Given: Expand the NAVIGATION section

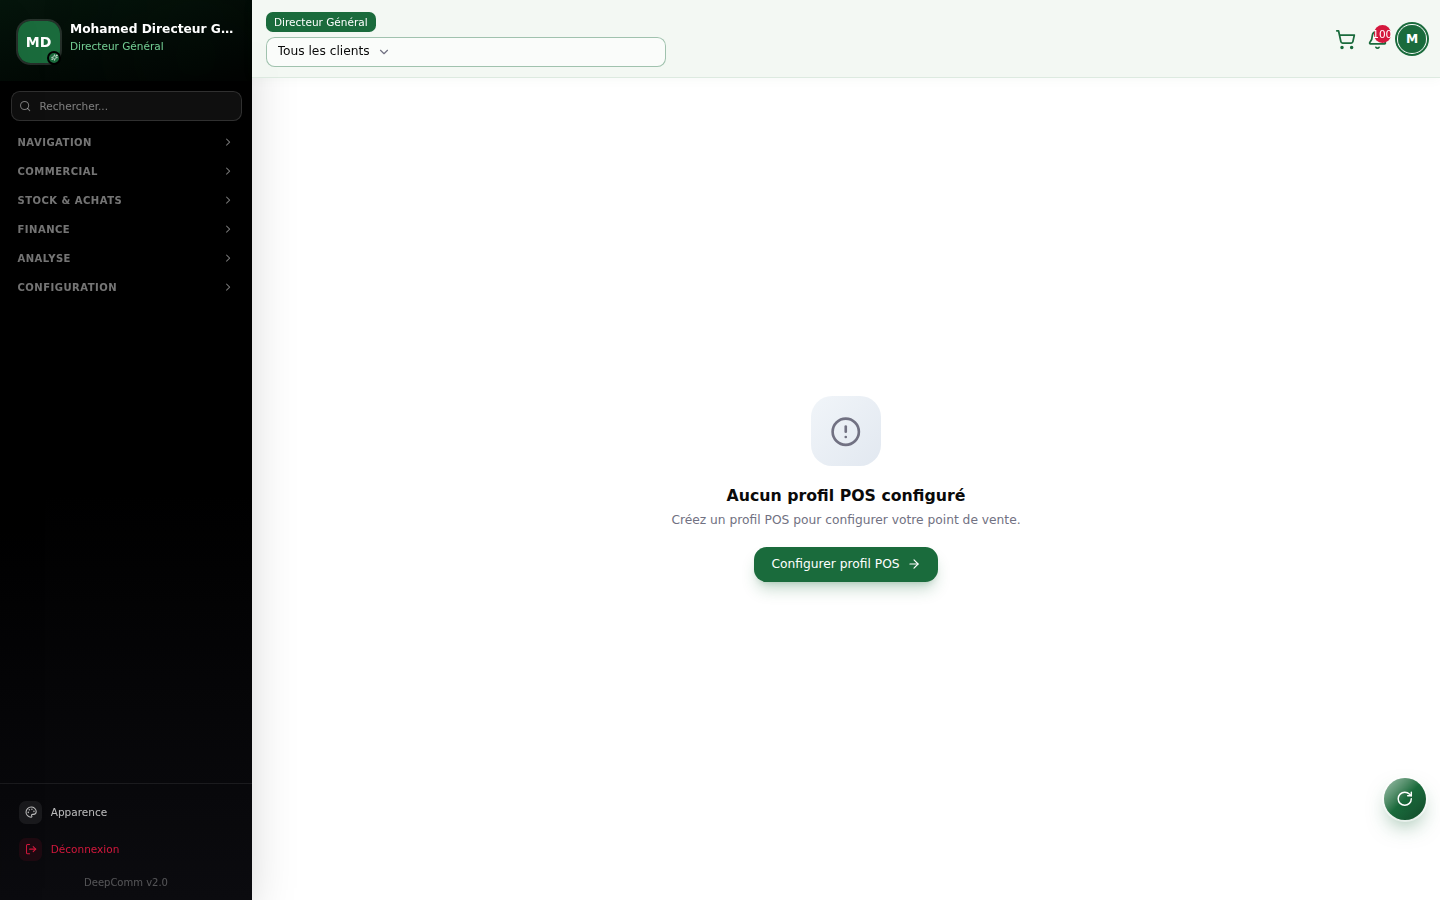Looking at the screenshot, I should (126, 142).
